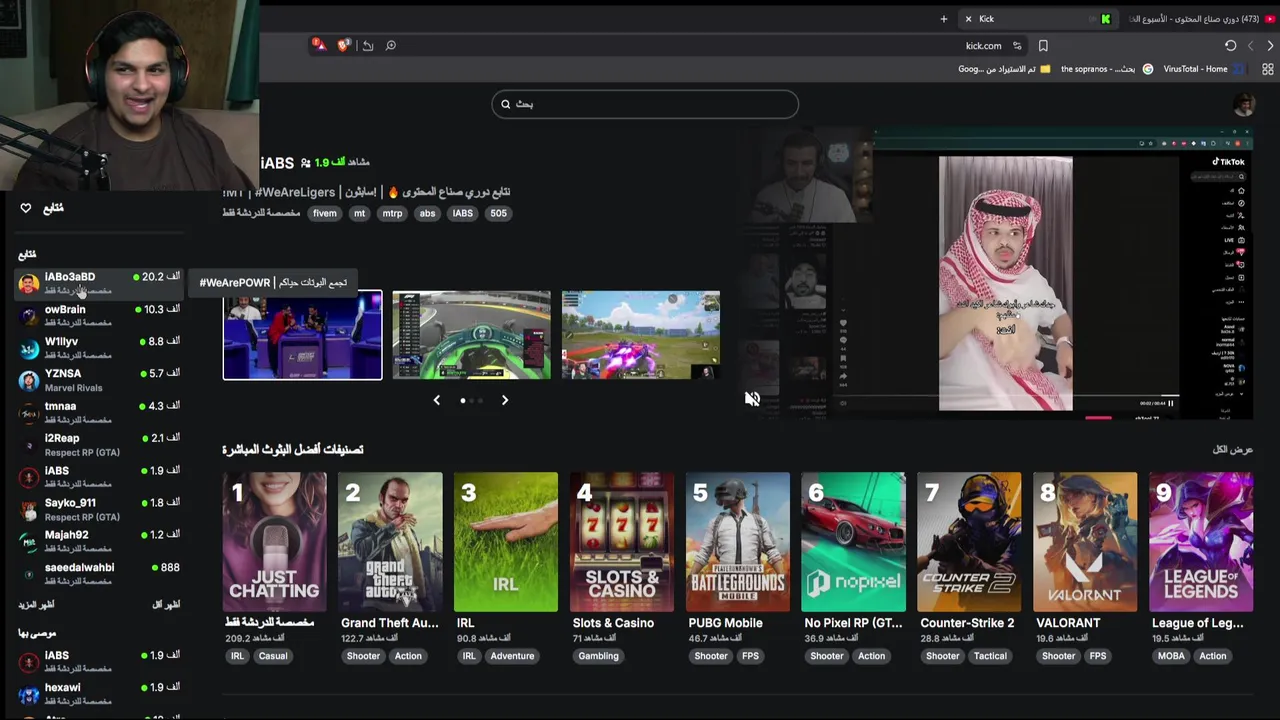Click the fivem stream tag
The width and height of the screenshot is (1280, 720).
pos(325,213)
